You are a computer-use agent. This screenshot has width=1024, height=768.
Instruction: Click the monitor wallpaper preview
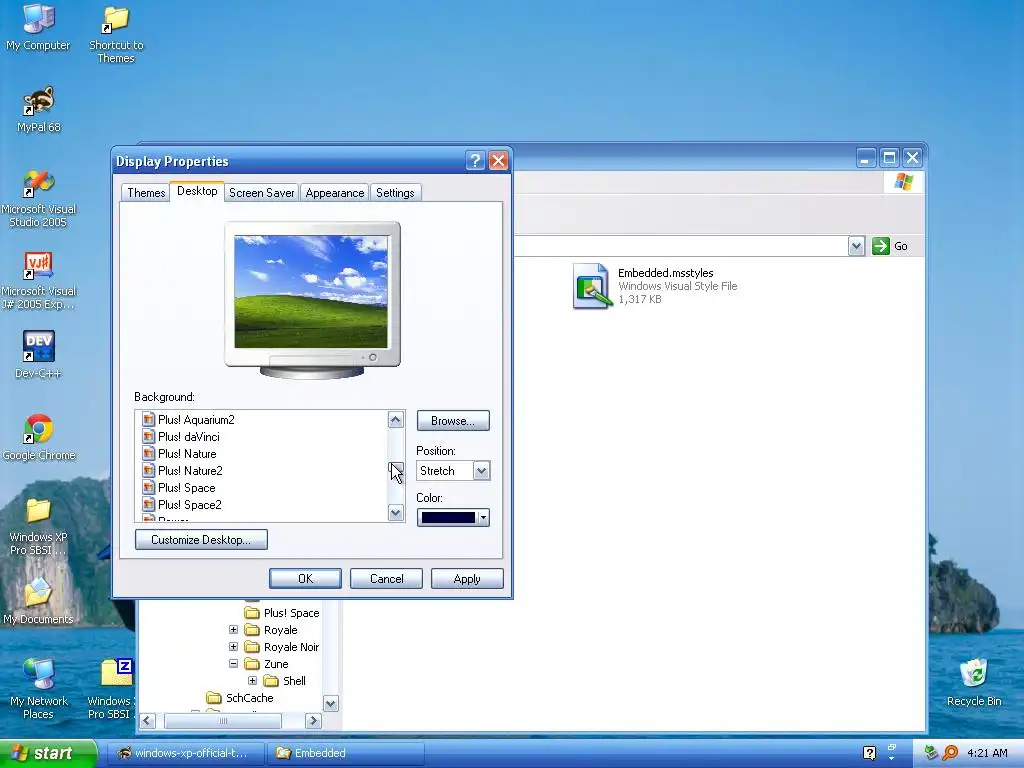click(311, 291)
